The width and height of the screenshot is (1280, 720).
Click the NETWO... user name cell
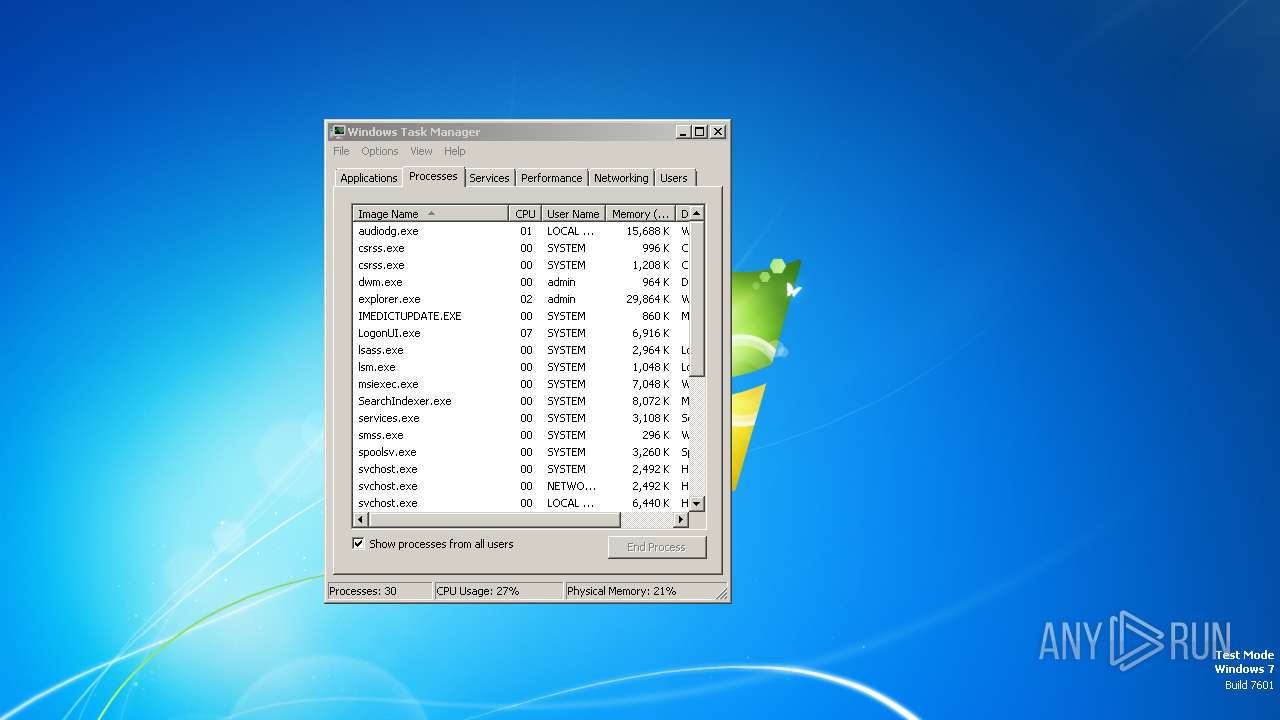coord(571,486)
